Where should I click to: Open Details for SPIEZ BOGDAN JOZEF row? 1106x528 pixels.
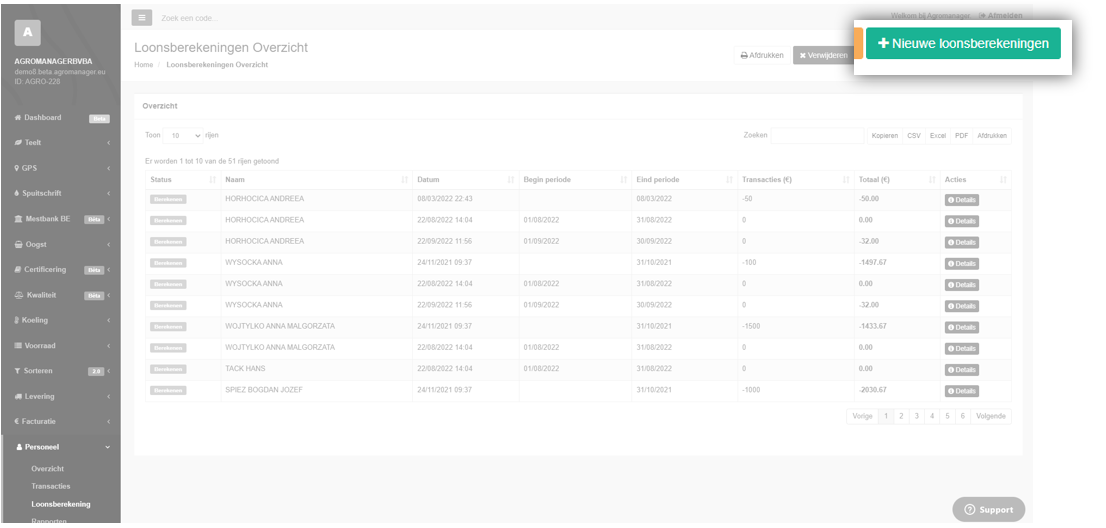click(x=961, y=391)
